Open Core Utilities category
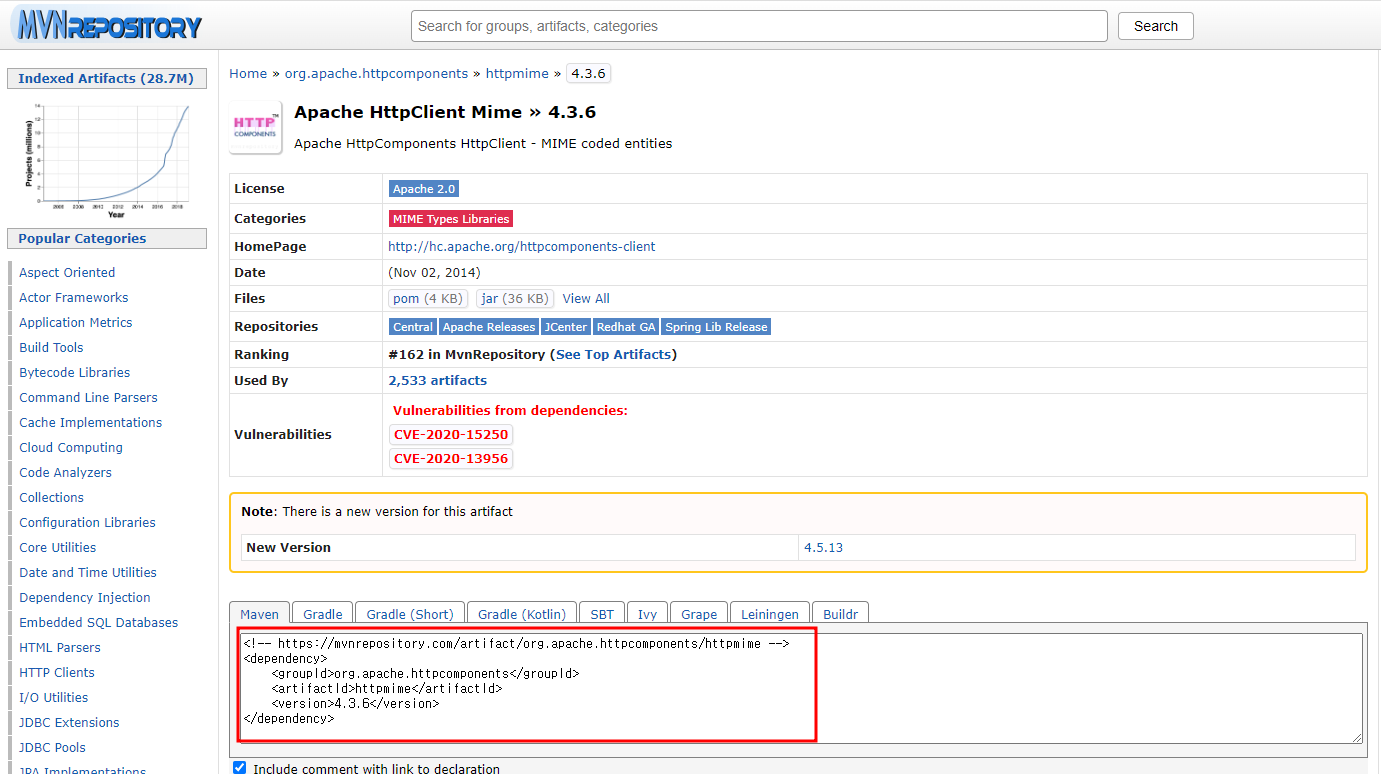The image size is (1381, 774). point(58,548)
